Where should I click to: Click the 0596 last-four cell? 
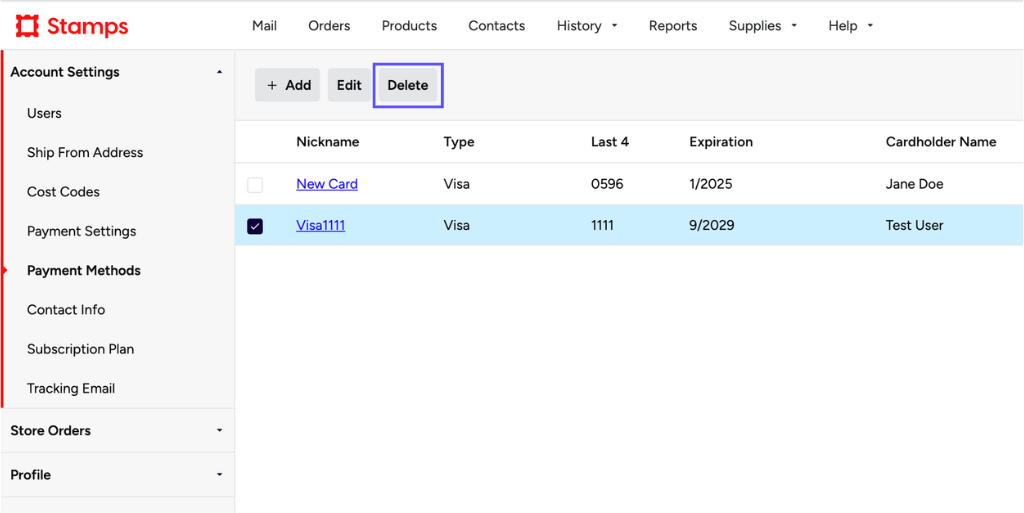point(607,184)
